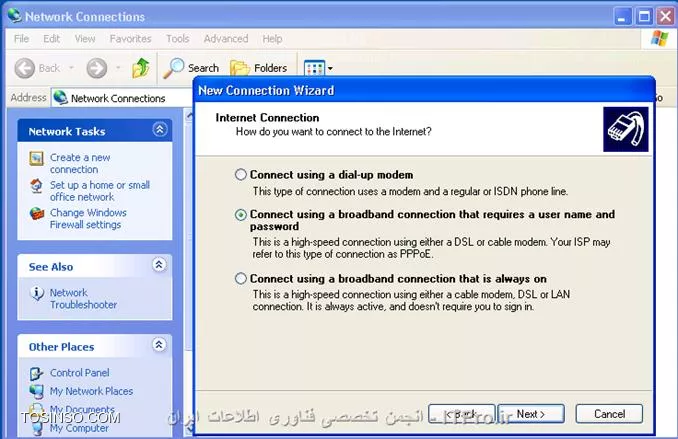Collapse the Other Places panel

click(x=159, y=345)
